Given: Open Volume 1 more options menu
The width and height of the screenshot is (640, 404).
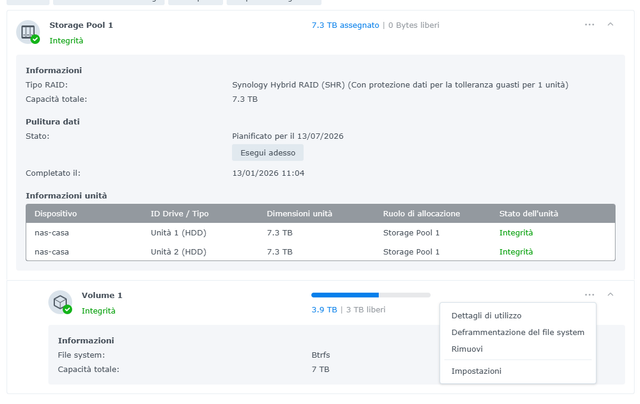Looking at the screenshot, I should tap(589, 295).
